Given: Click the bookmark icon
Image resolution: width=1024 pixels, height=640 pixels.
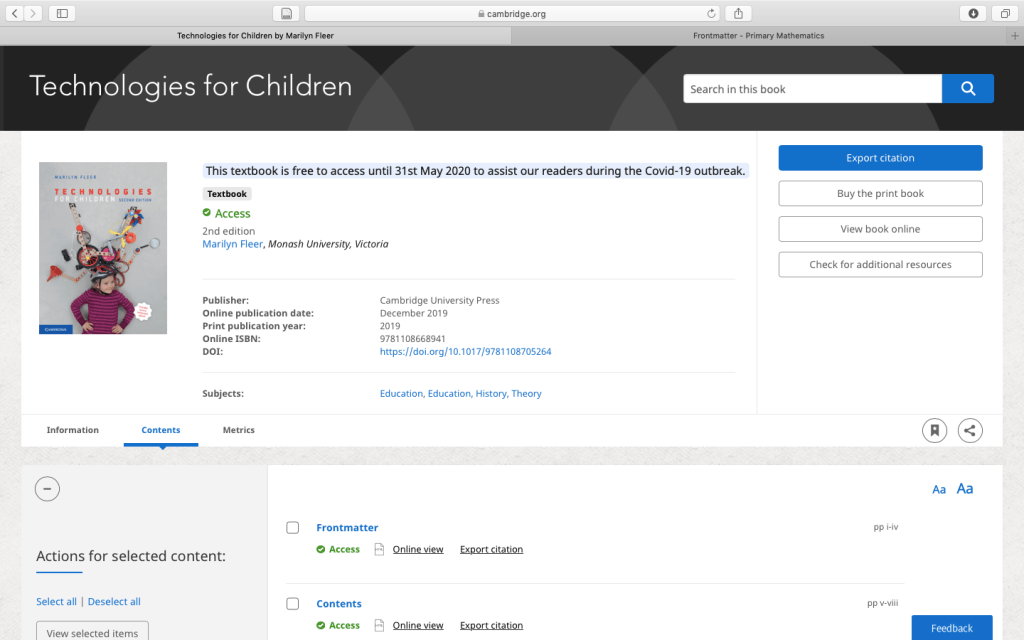Looking at the screenshot, I should 934,430.
